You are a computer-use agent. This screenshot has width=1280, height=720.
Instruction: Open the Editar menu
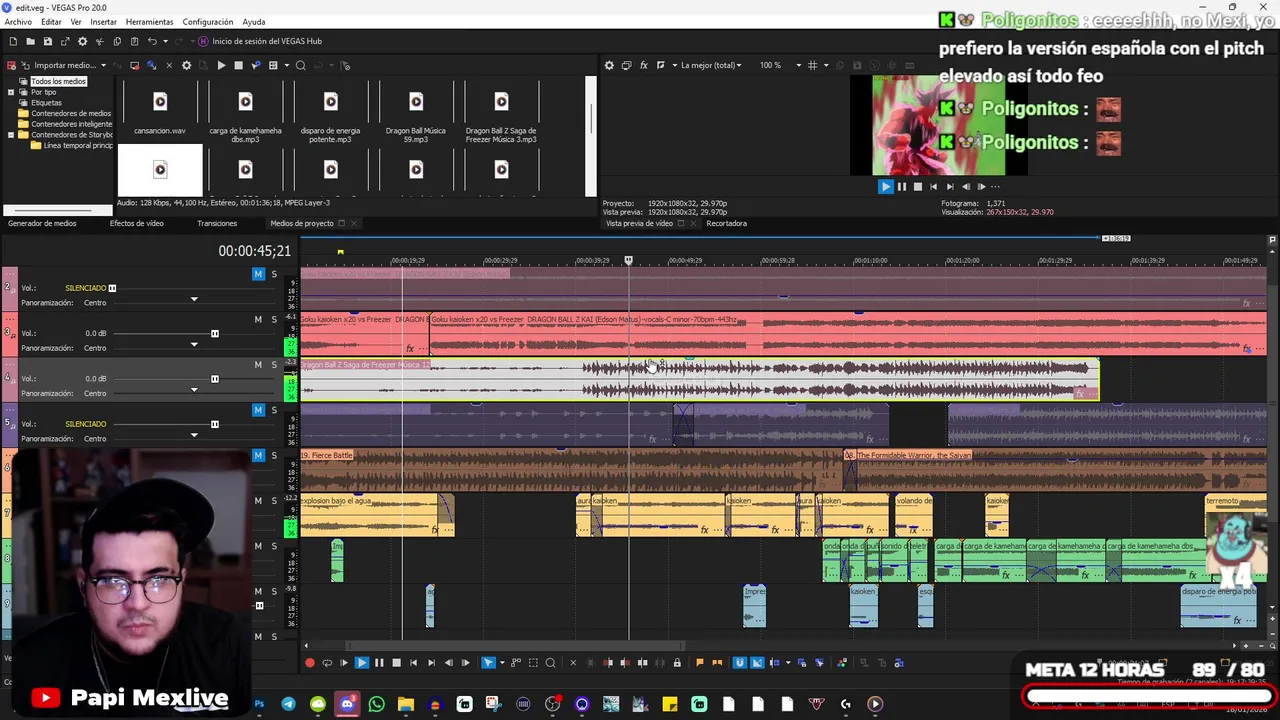point(51,21)
